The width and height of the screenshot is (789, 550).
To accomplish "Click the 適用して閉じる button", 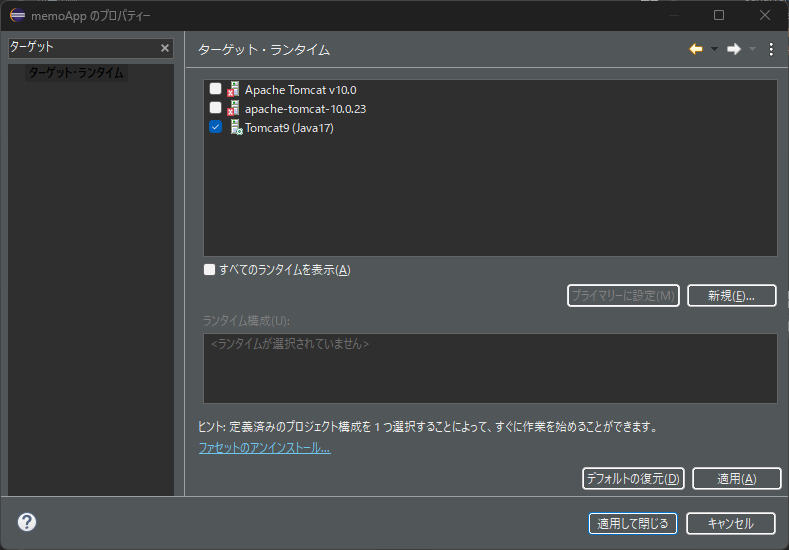I will [x=633, y=523].
